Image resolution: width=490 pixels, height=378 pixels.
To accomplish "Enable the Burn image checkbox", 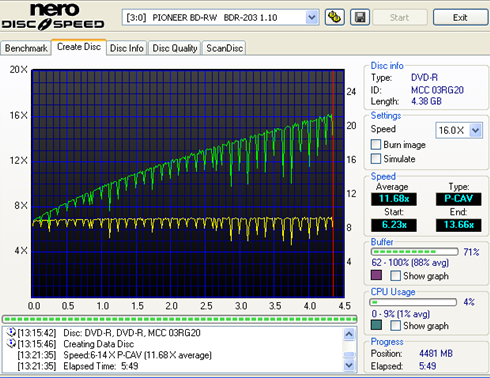I will click(x=376, y=145).
